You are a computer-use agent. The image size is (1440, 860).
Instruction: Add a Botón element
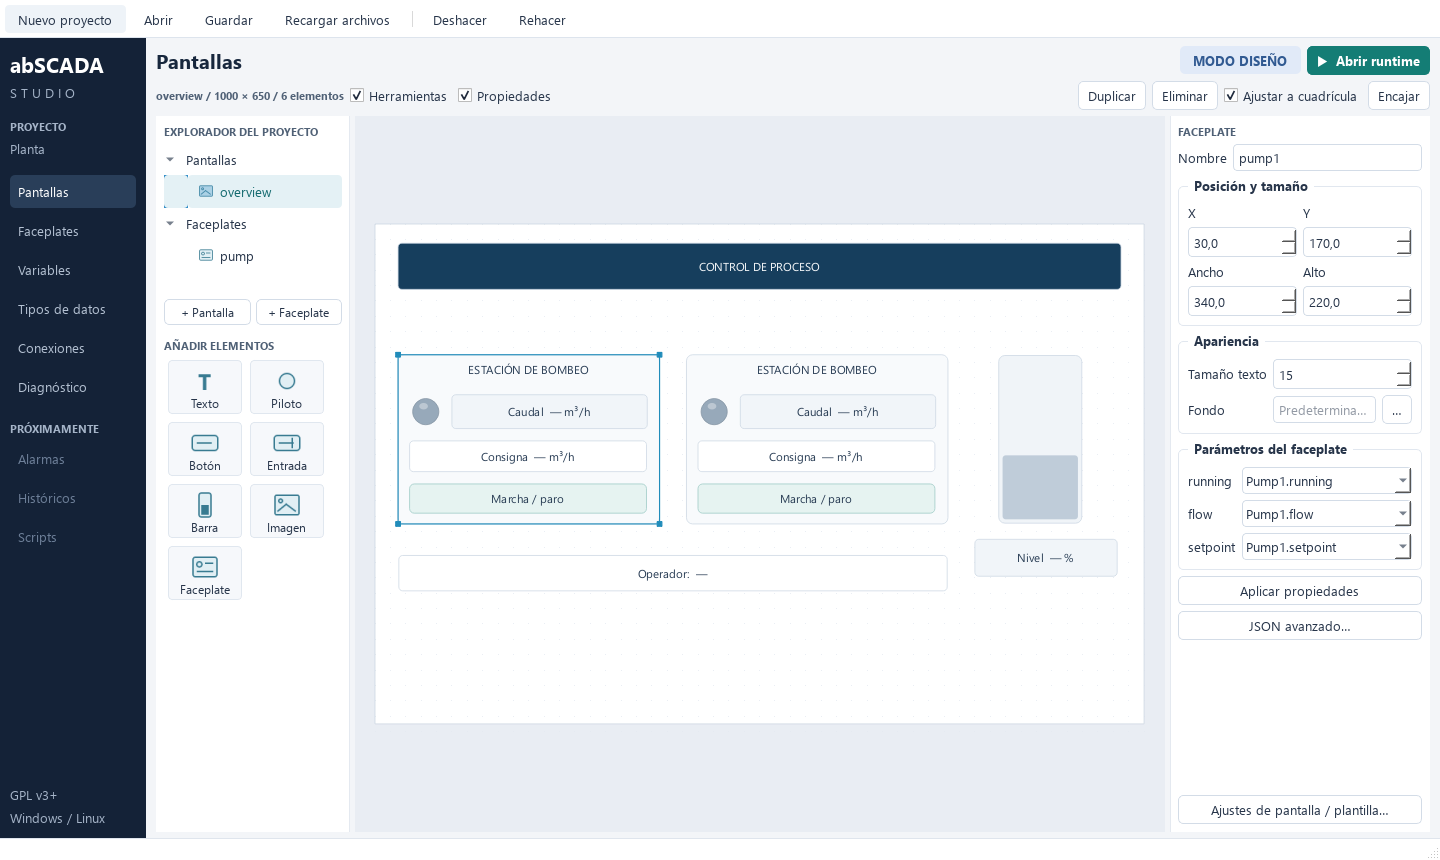pyautogui.click(x=205, y=449)
